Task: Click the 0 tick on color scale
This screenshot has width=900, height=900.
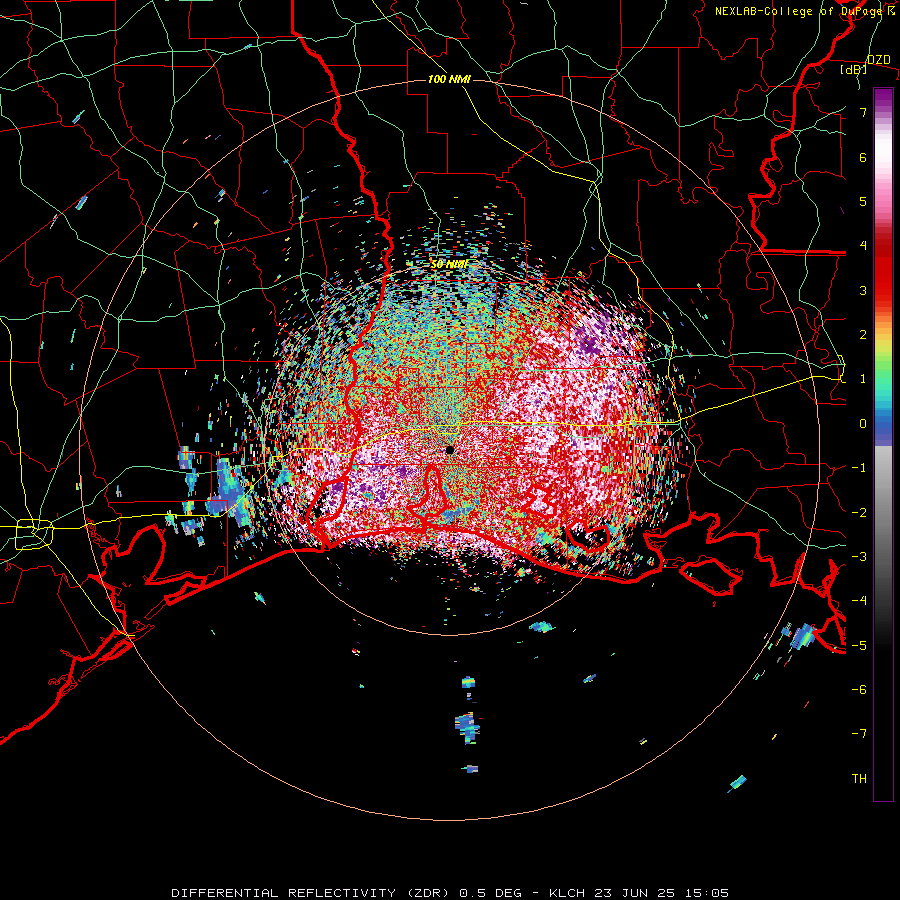Action: [863, 424]
